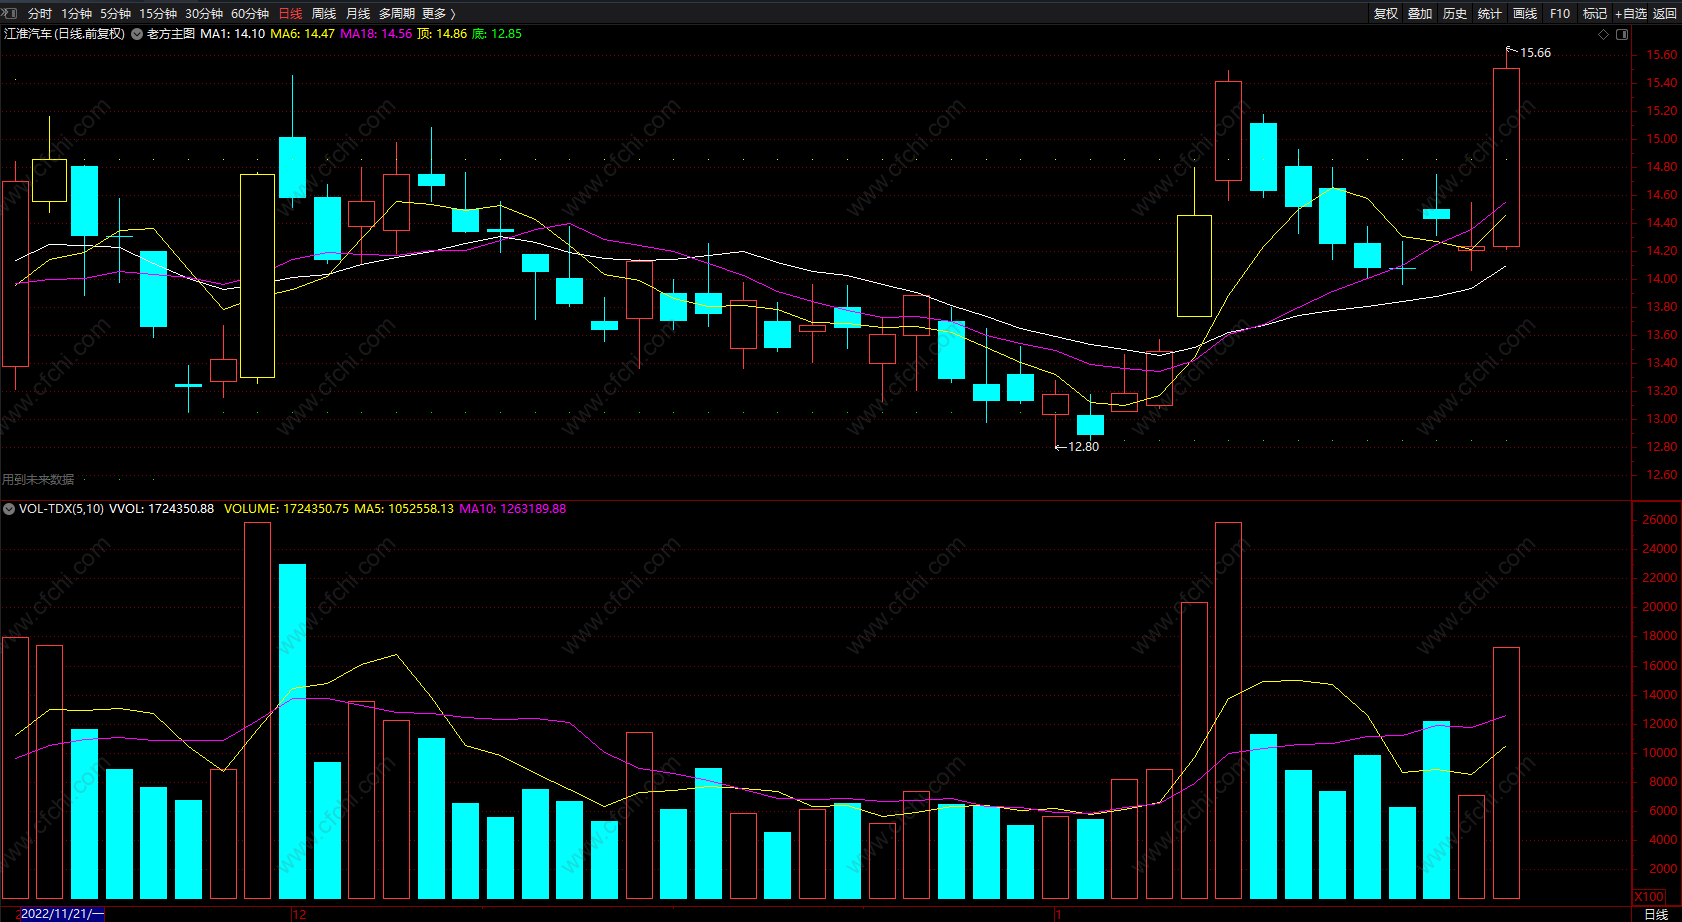Click the 复权 adjustment button
This screenshot has height=922, width=1682.
click(1386, 13)
